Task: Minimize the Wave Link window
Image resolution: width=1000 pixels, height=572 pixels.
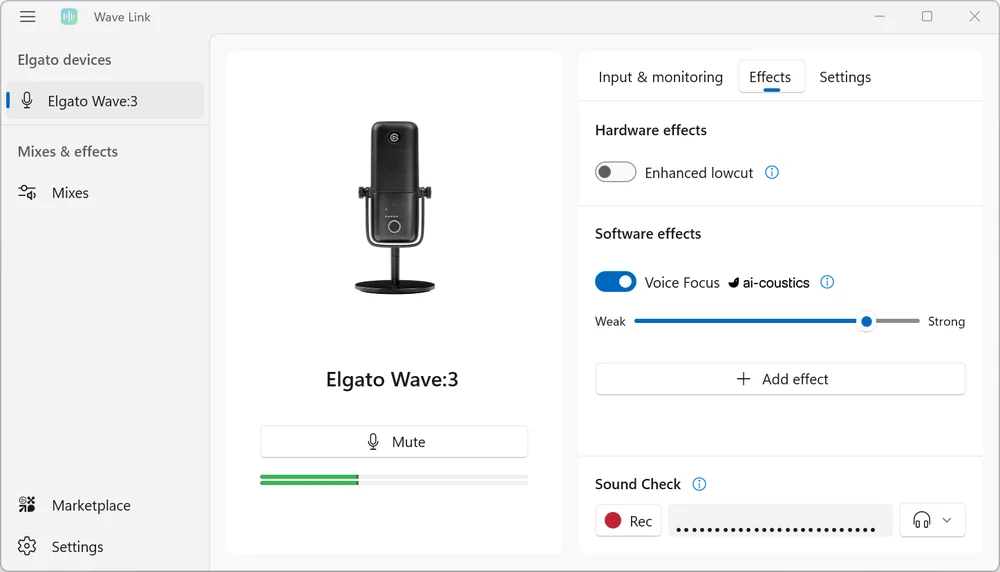Action: pos(879,17)
